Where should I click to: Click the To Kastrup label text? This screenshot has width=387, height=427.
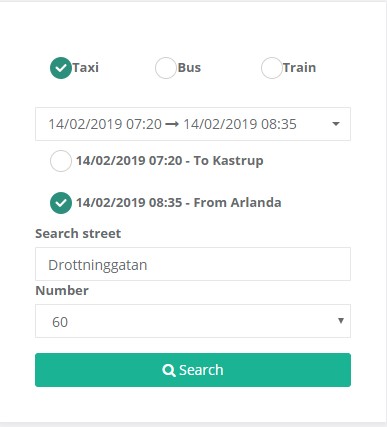coord(229,161)
